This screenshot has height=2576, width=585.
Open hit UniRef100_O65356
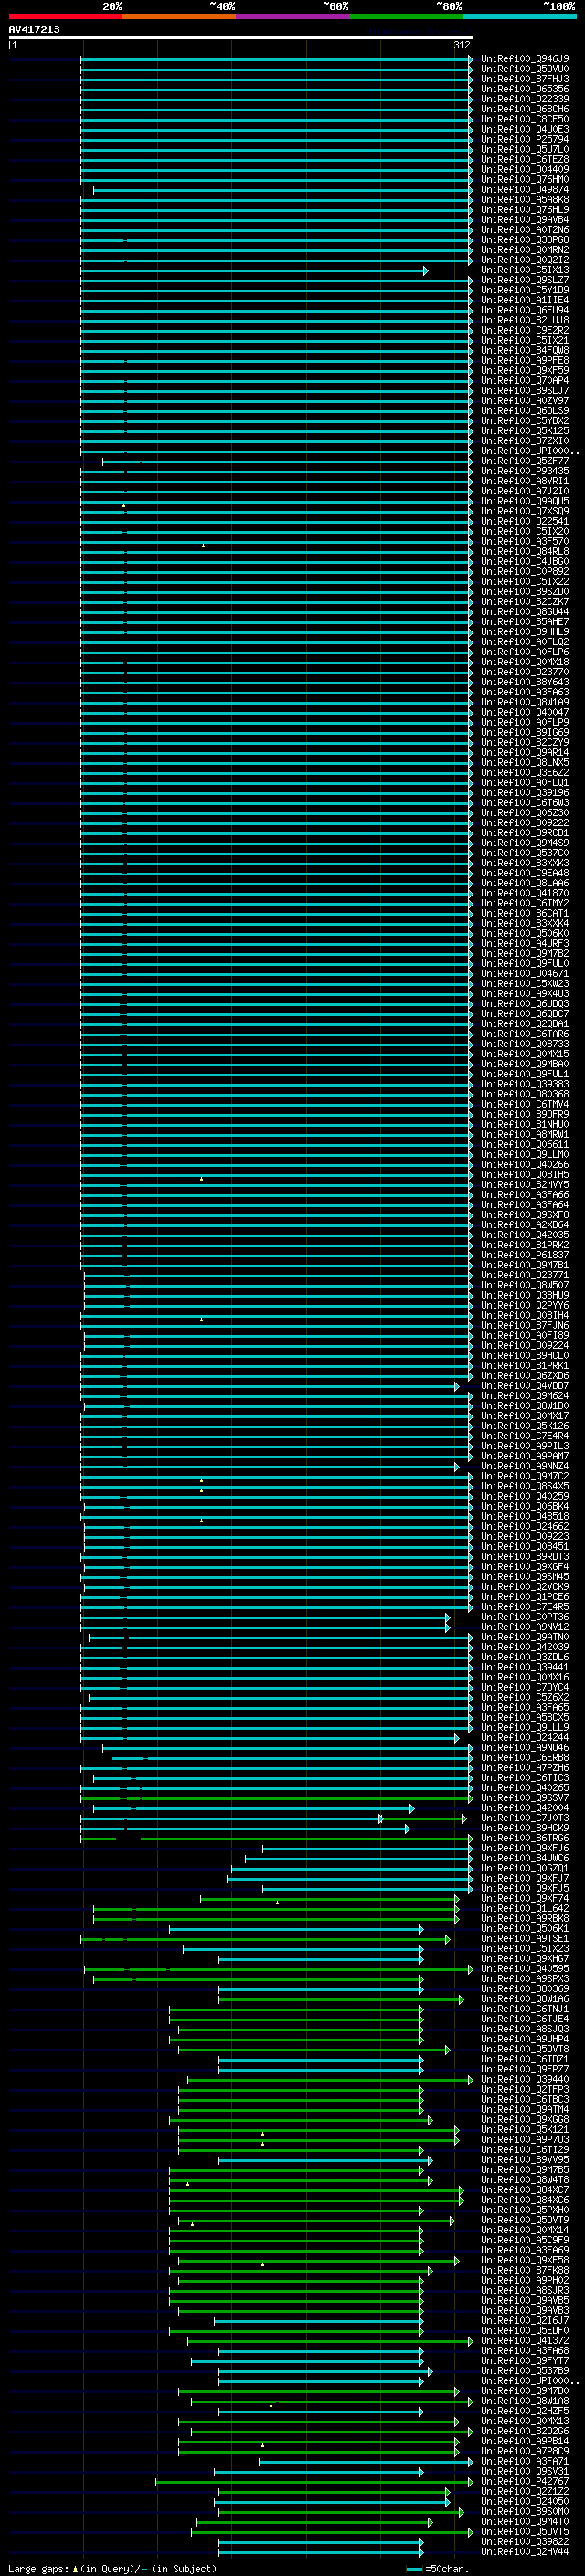coord(524,89)
